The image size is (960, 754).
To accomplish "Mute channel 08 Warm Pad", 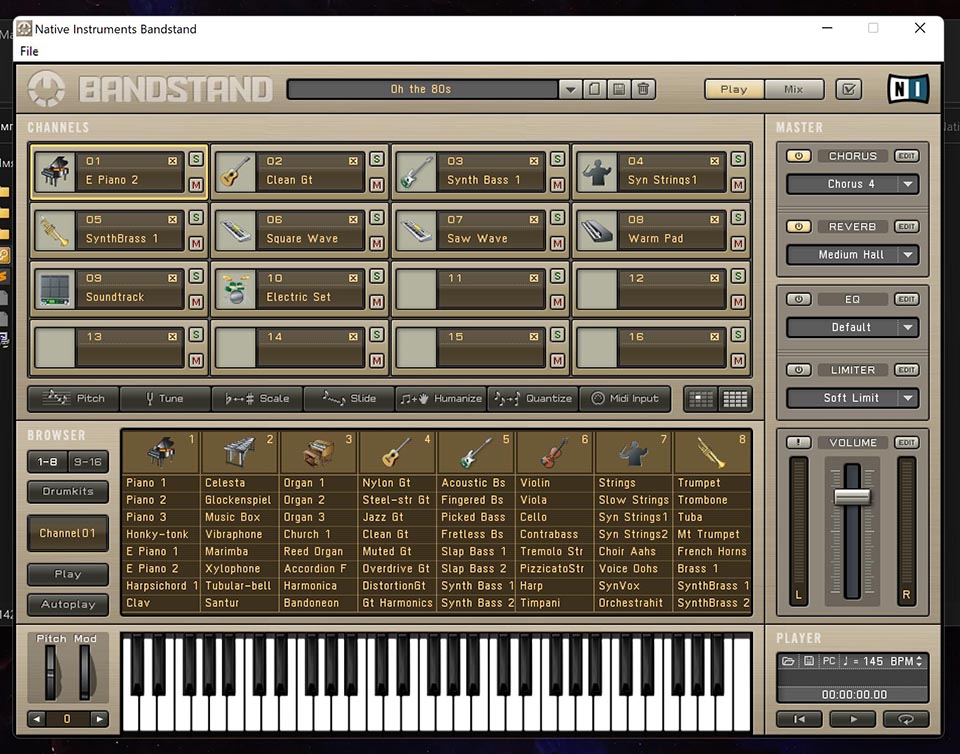I will click(x=738, y=244).
